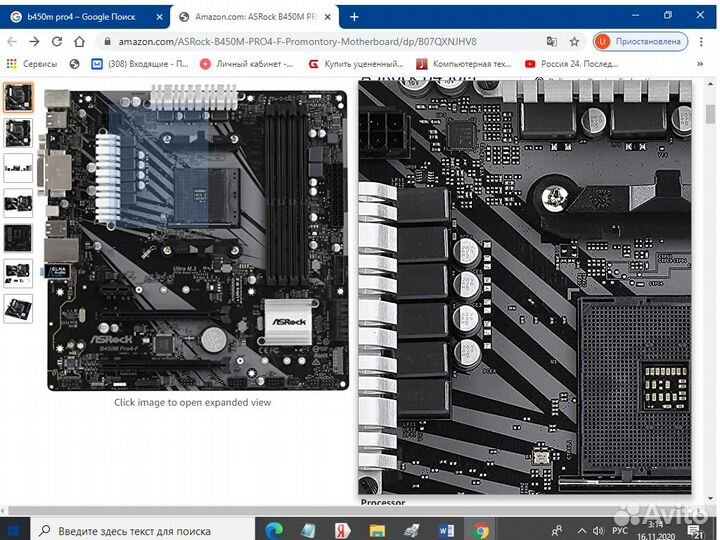
Task: Open a new browser tab
Action: tap(354, 17)
